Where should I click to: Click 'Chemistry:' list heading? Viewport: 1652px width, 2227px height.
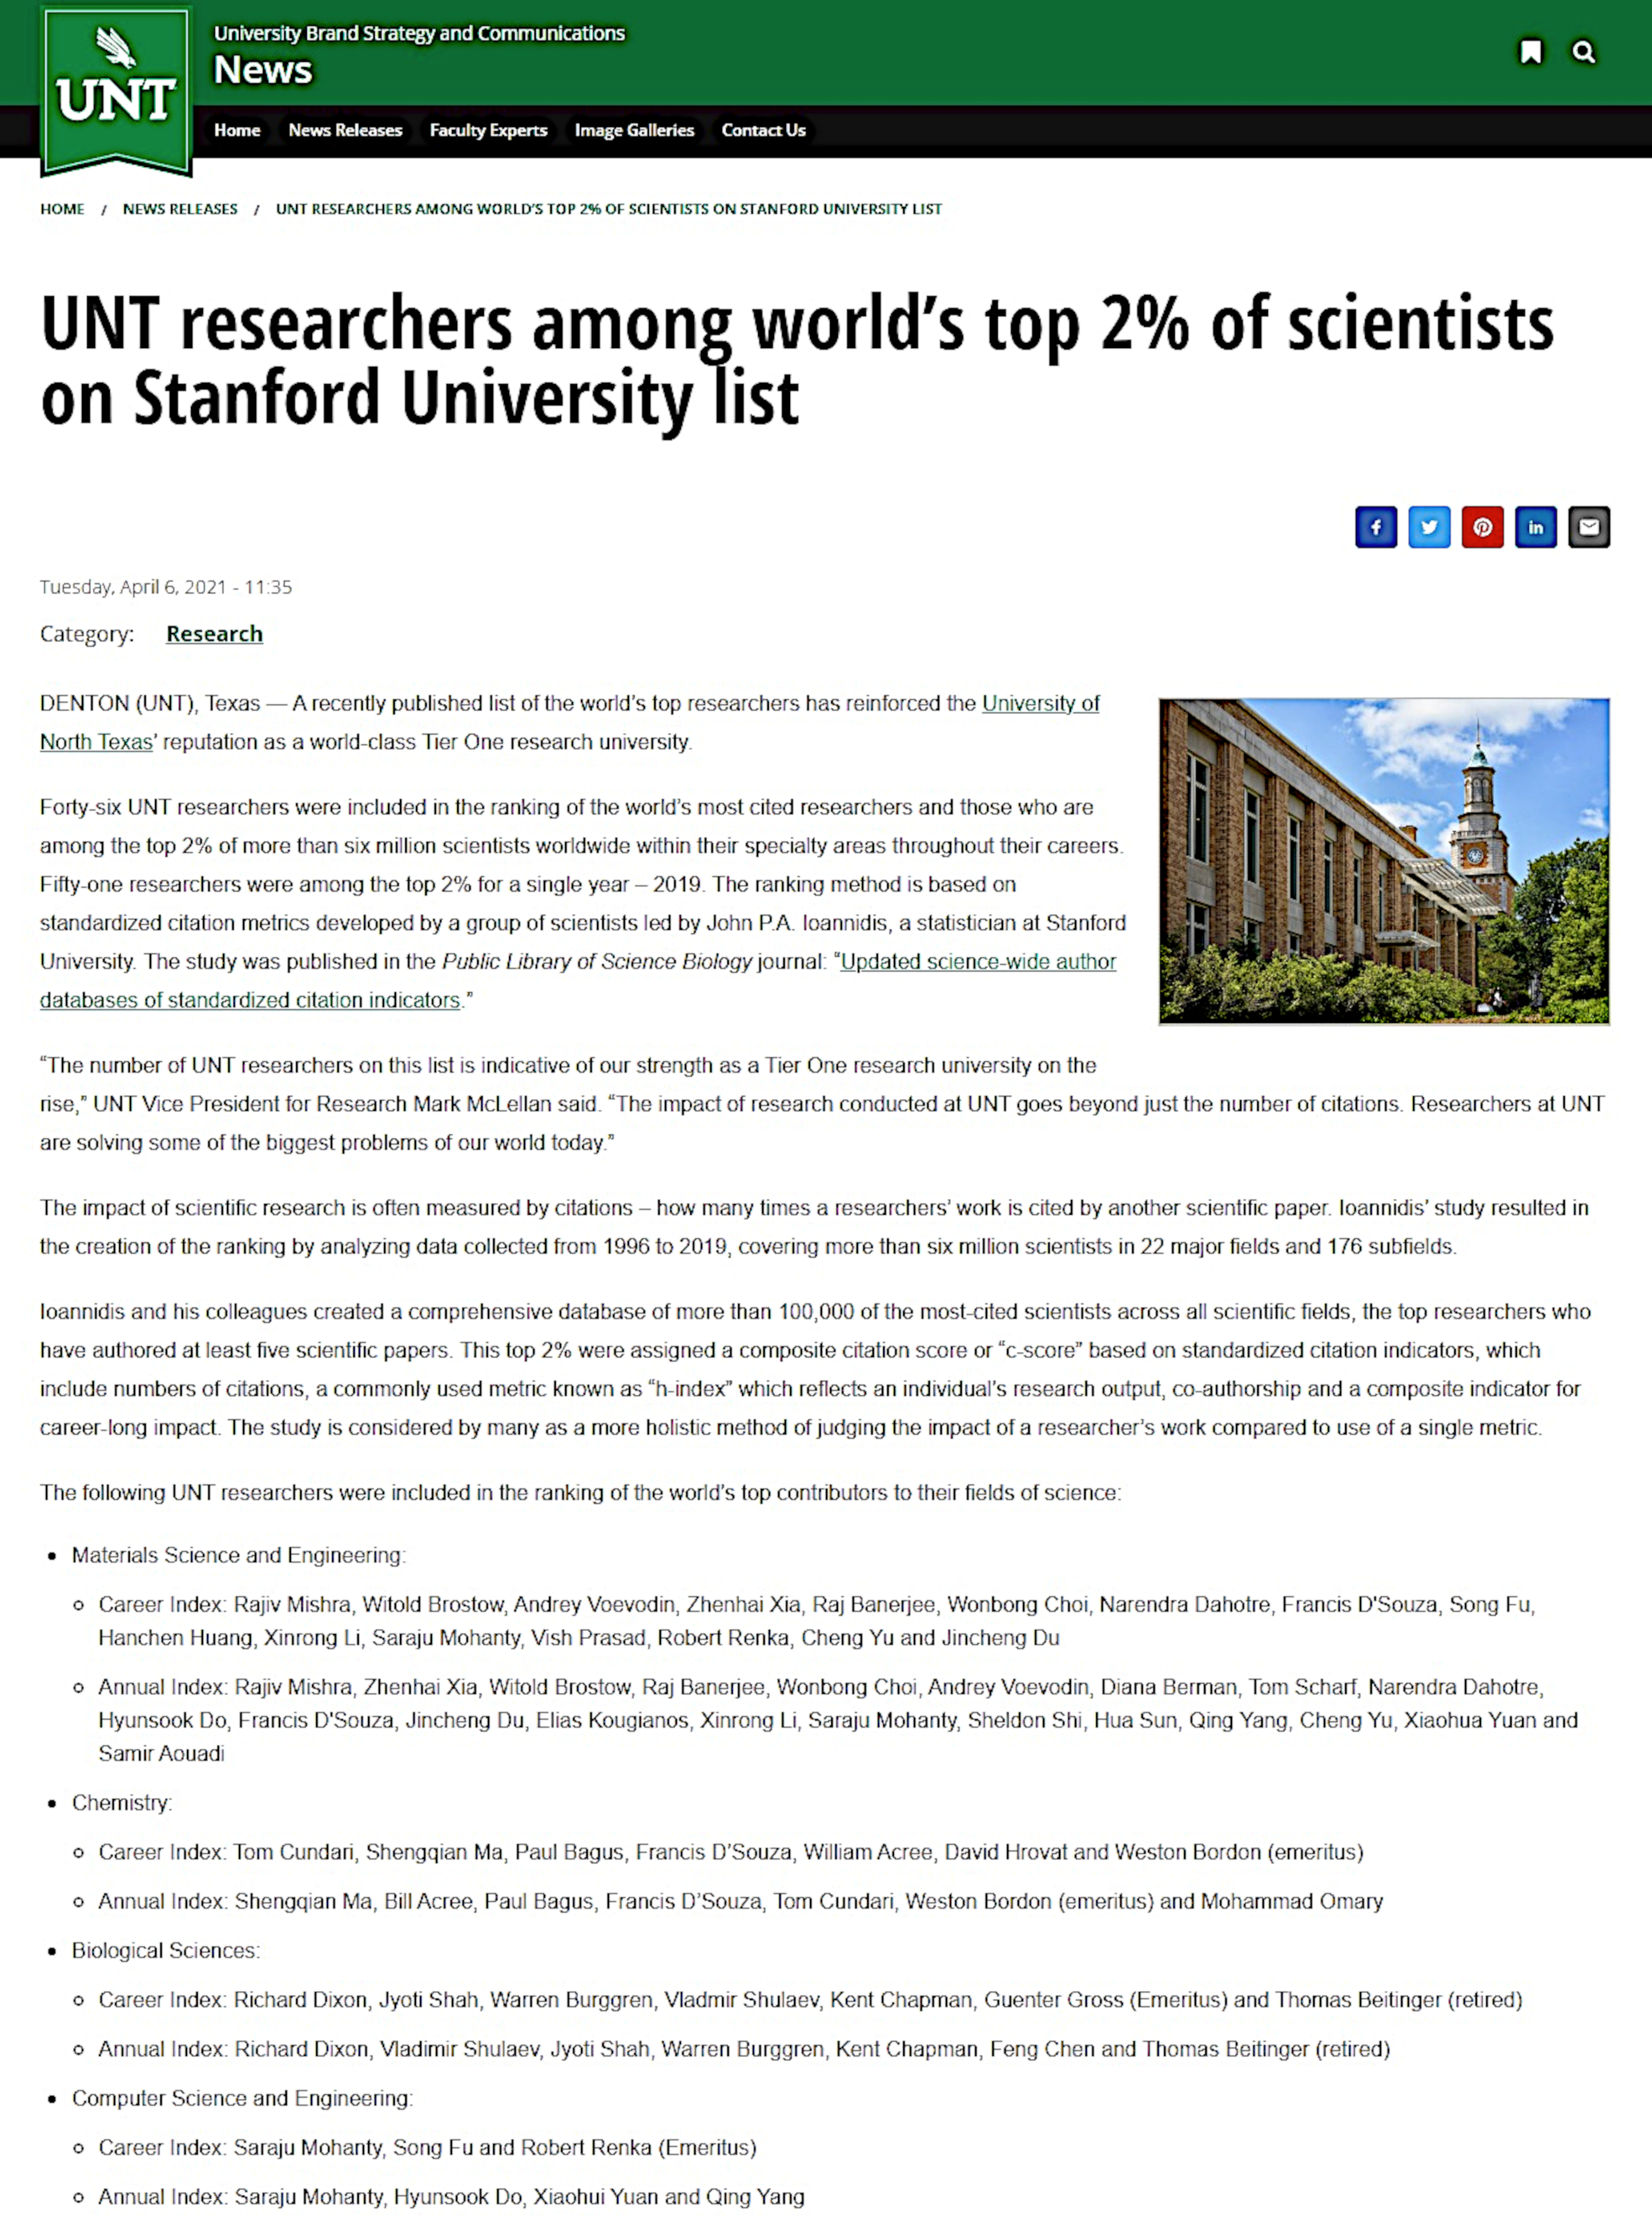tap(122, 1802)
